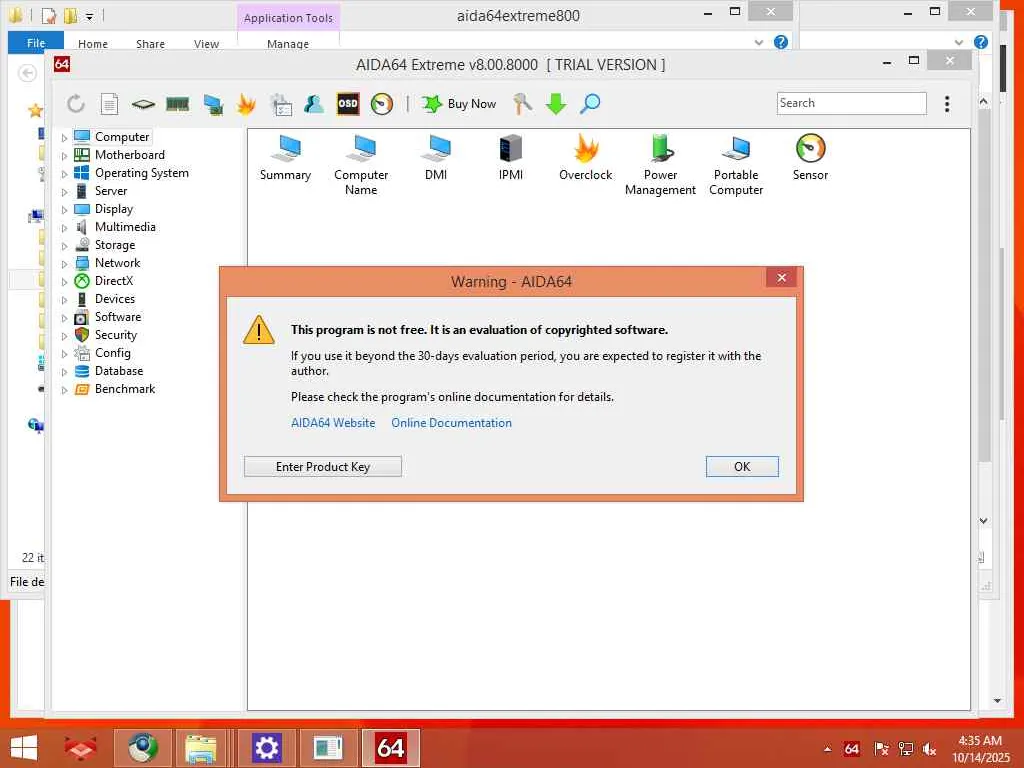1024x768 pixels.
Task: Click the motherboard chip toolbar icon
Action: (143, 104)
